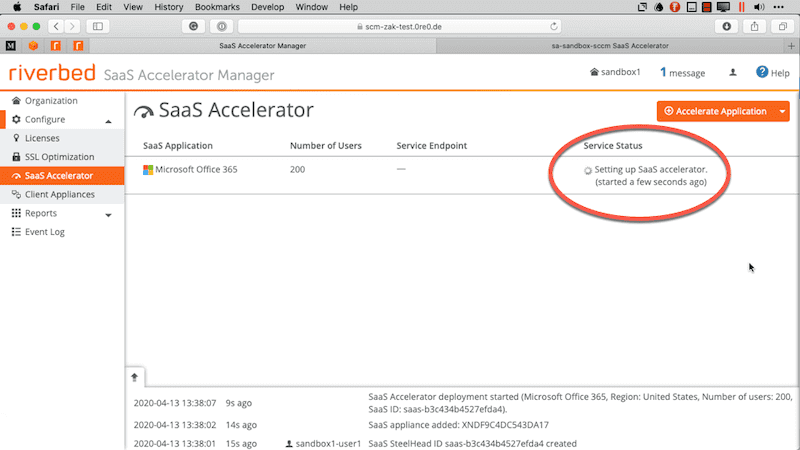
Task: Click the Event Log list icon
Action: tap(16, 232)
